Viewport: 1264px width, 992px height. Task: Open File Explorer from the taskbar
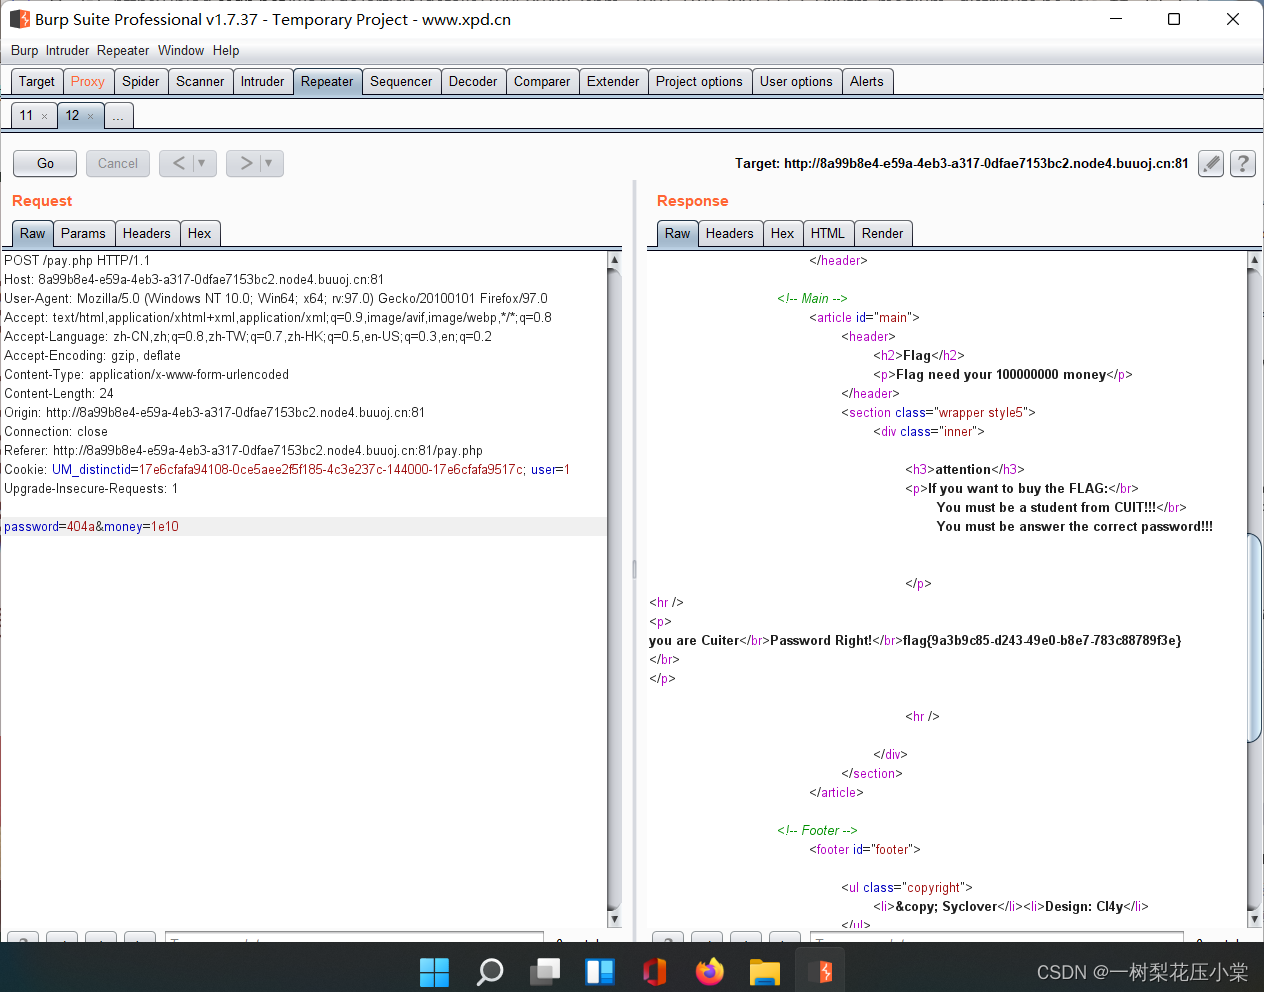[x=765, y=971]
